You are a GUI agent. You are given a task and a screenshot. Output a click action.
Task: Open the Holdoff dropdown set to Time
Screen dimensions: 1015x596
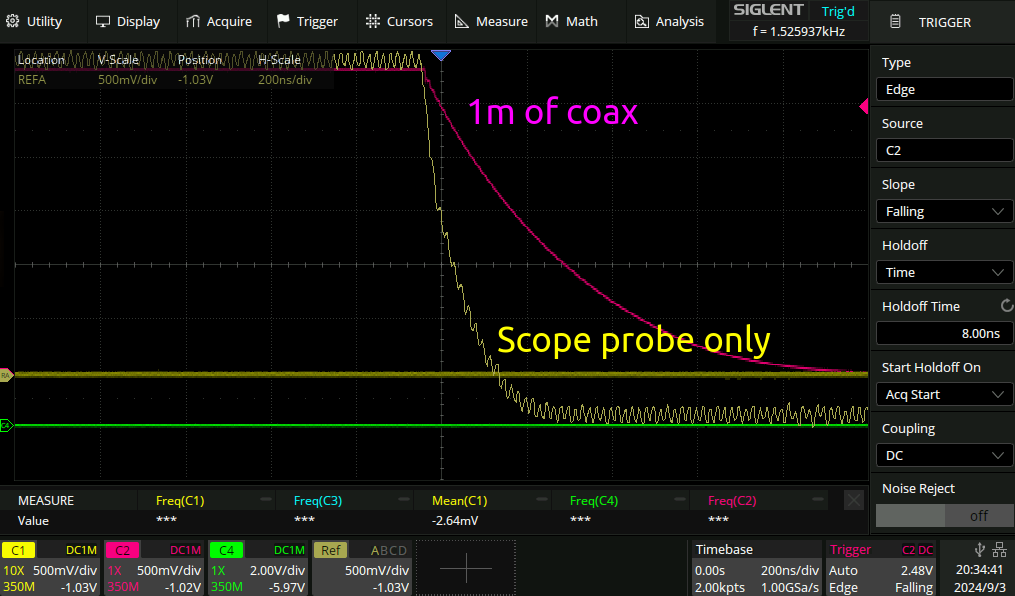coord(944,272)
